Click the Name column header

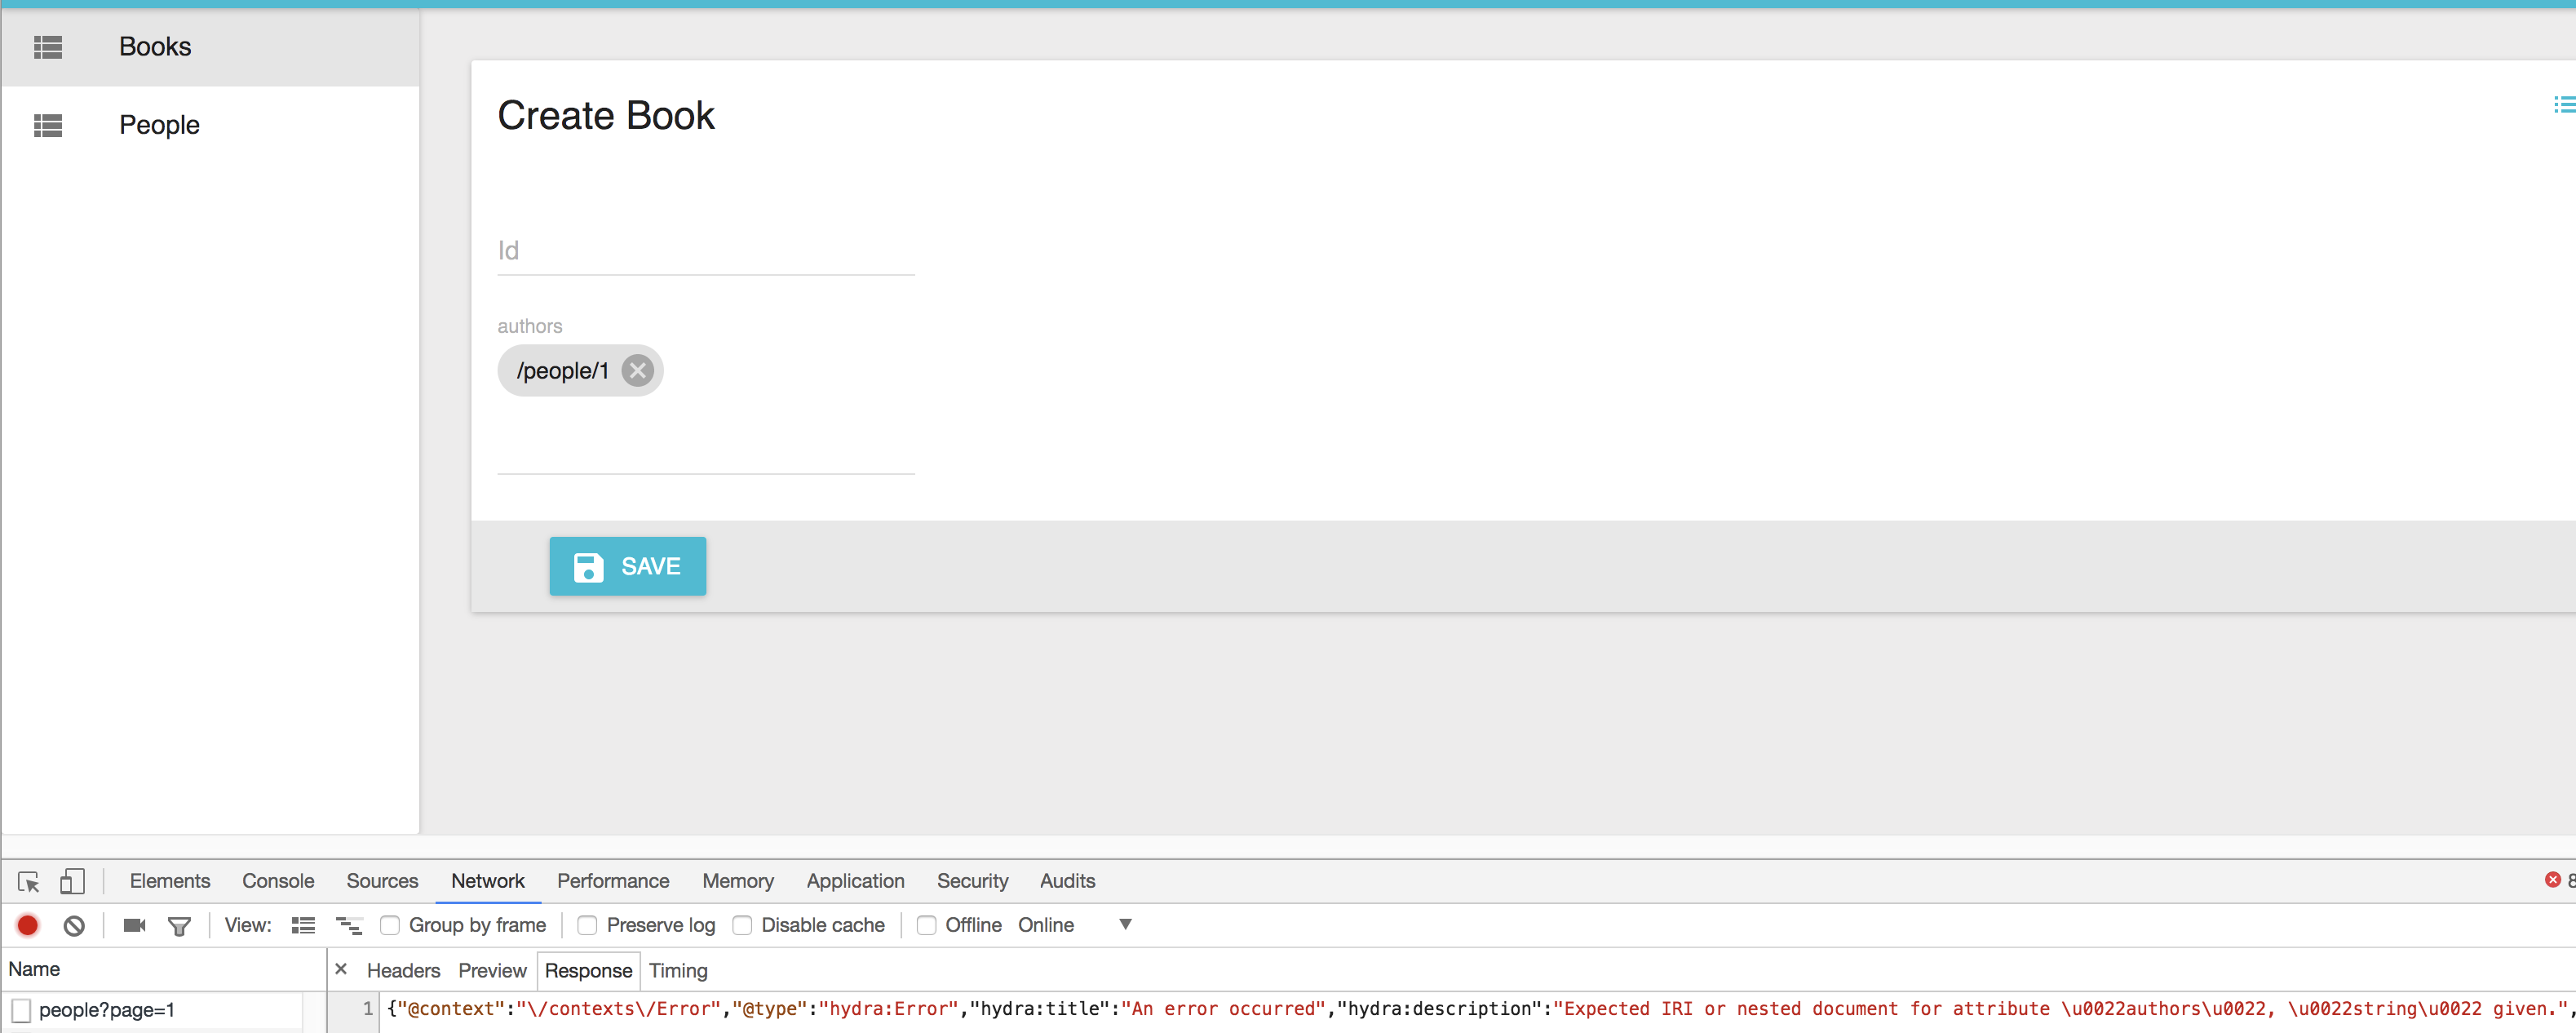click(164, 969)
